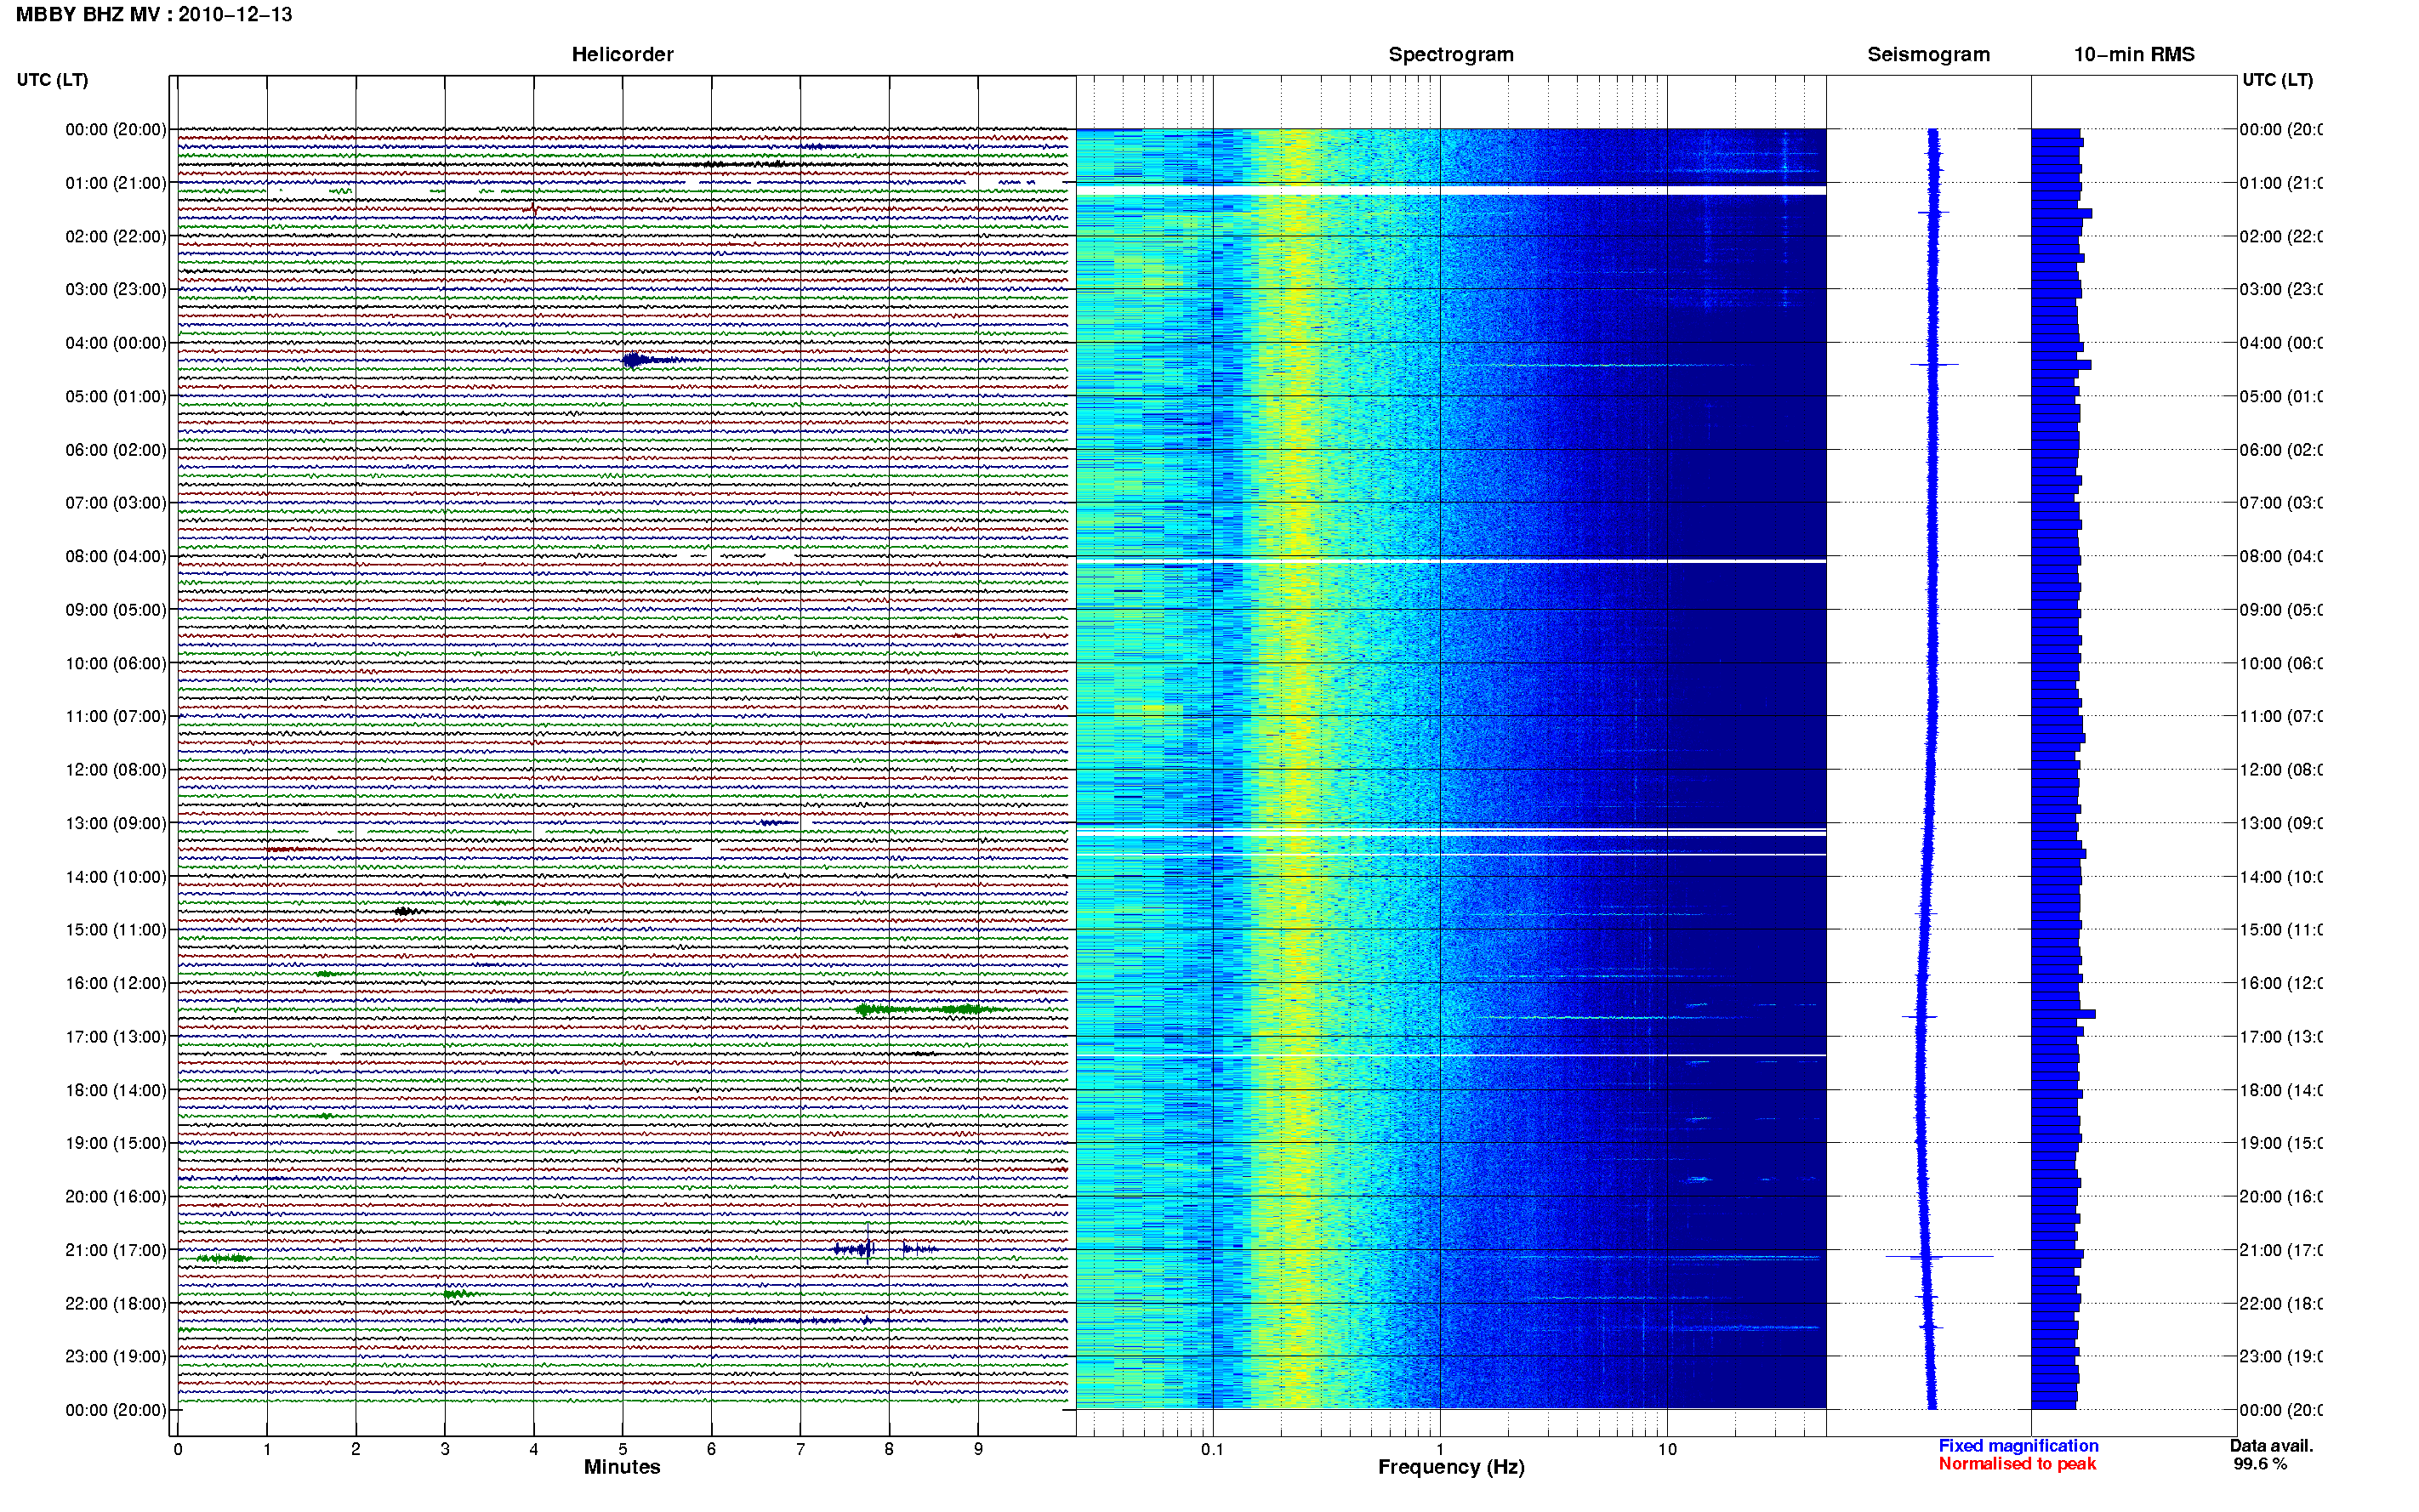This screenshot has height=1512, width=2419.
Task: Click helicorder time label 11:00 (07:00)
Action: click(x=116, y=716)
